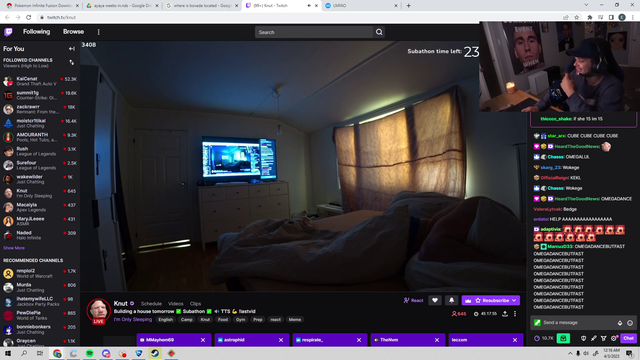Image resolution: width=640 pixels, height=360 pixels.
Task: Click the English tag
Action: (x=165, y=320)
